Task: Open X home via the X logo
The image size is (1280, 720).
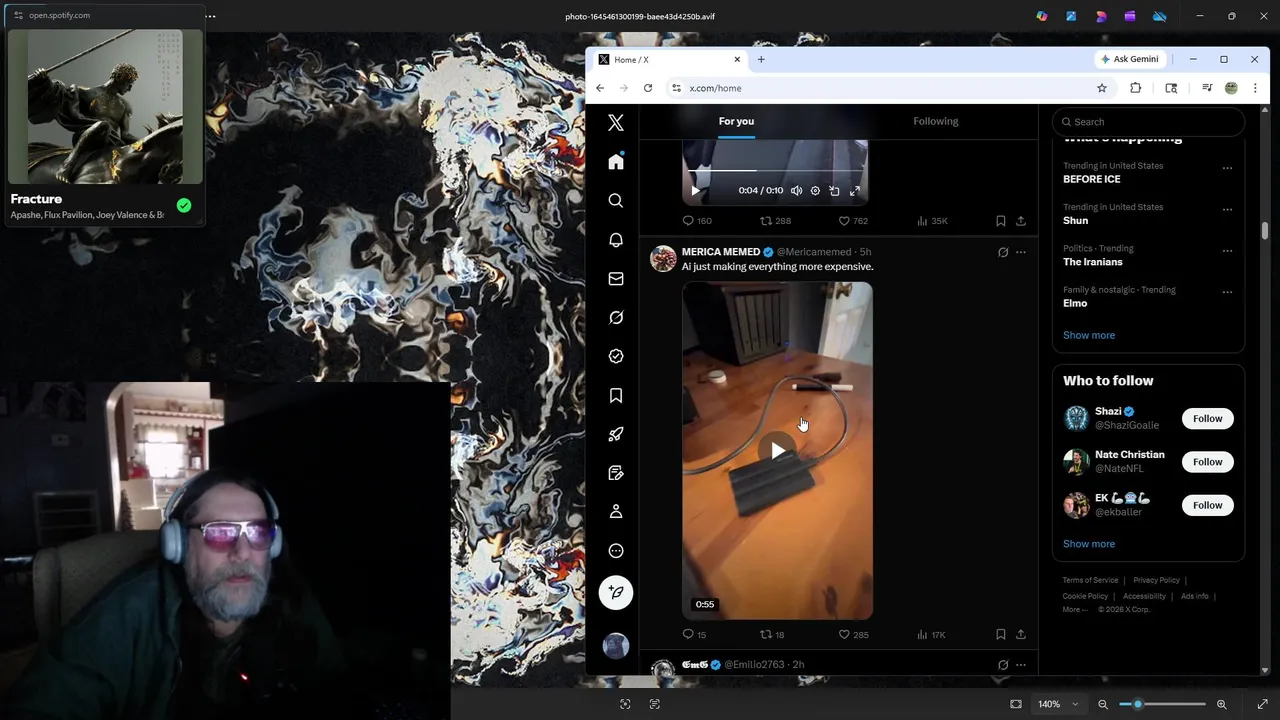Action: (616, 123)
